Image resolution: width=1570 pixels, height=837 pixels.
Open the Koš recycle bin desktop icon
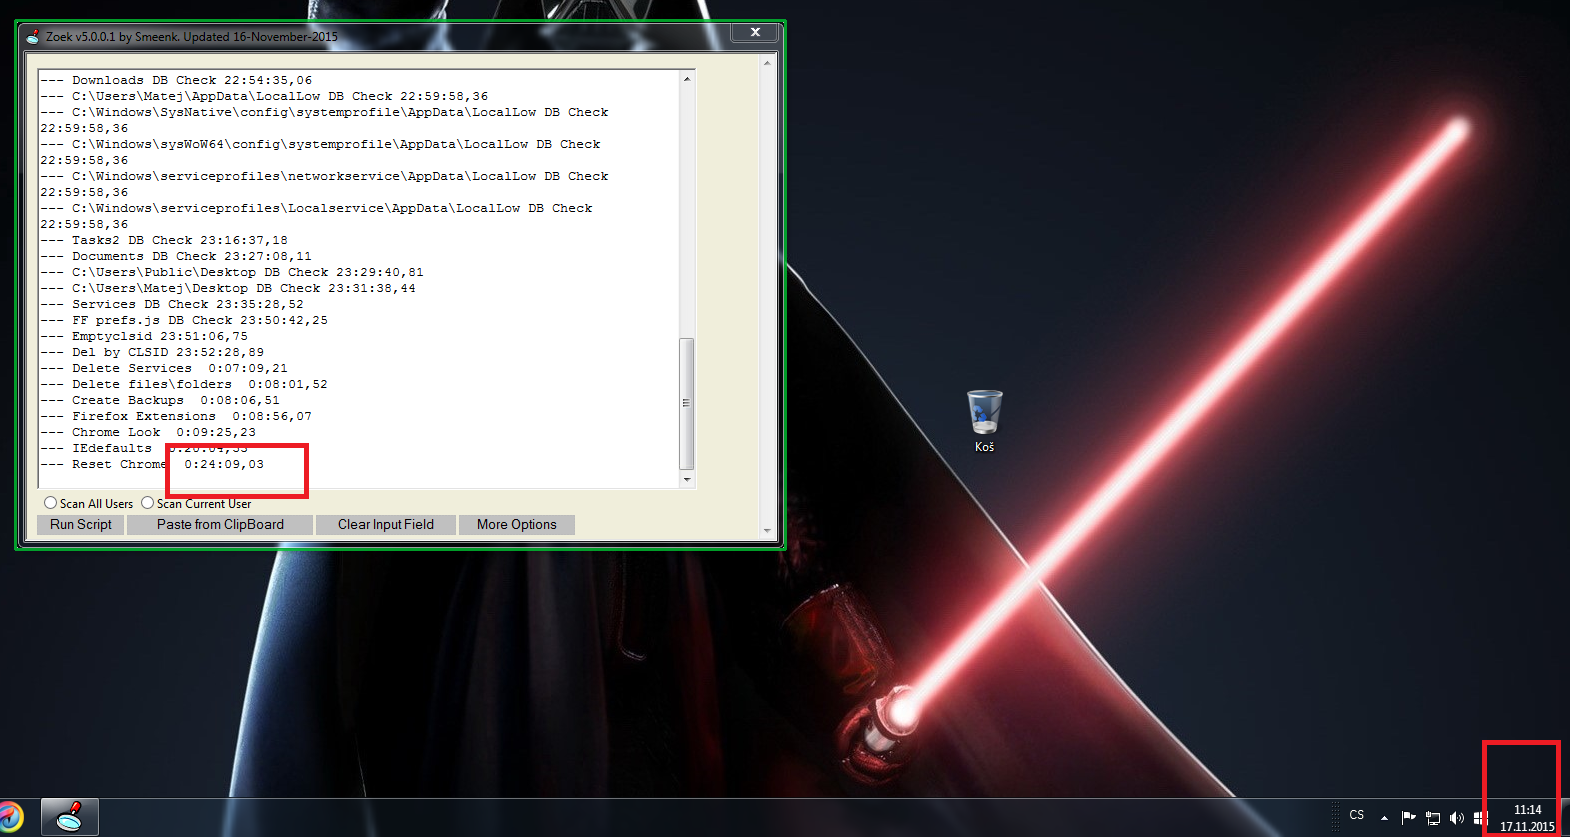point(984,421)
